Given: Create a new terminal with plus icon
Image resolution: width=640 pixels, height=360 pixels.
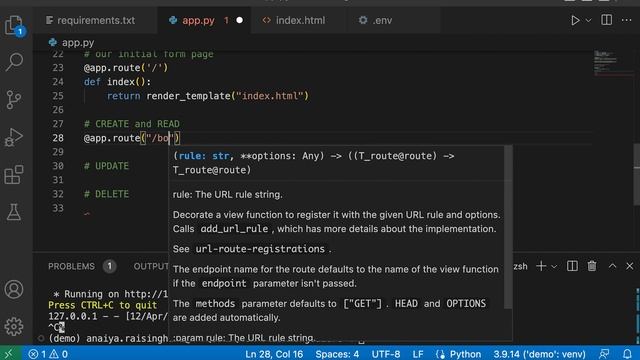Looking at the screenshot, I should point(541,266).
